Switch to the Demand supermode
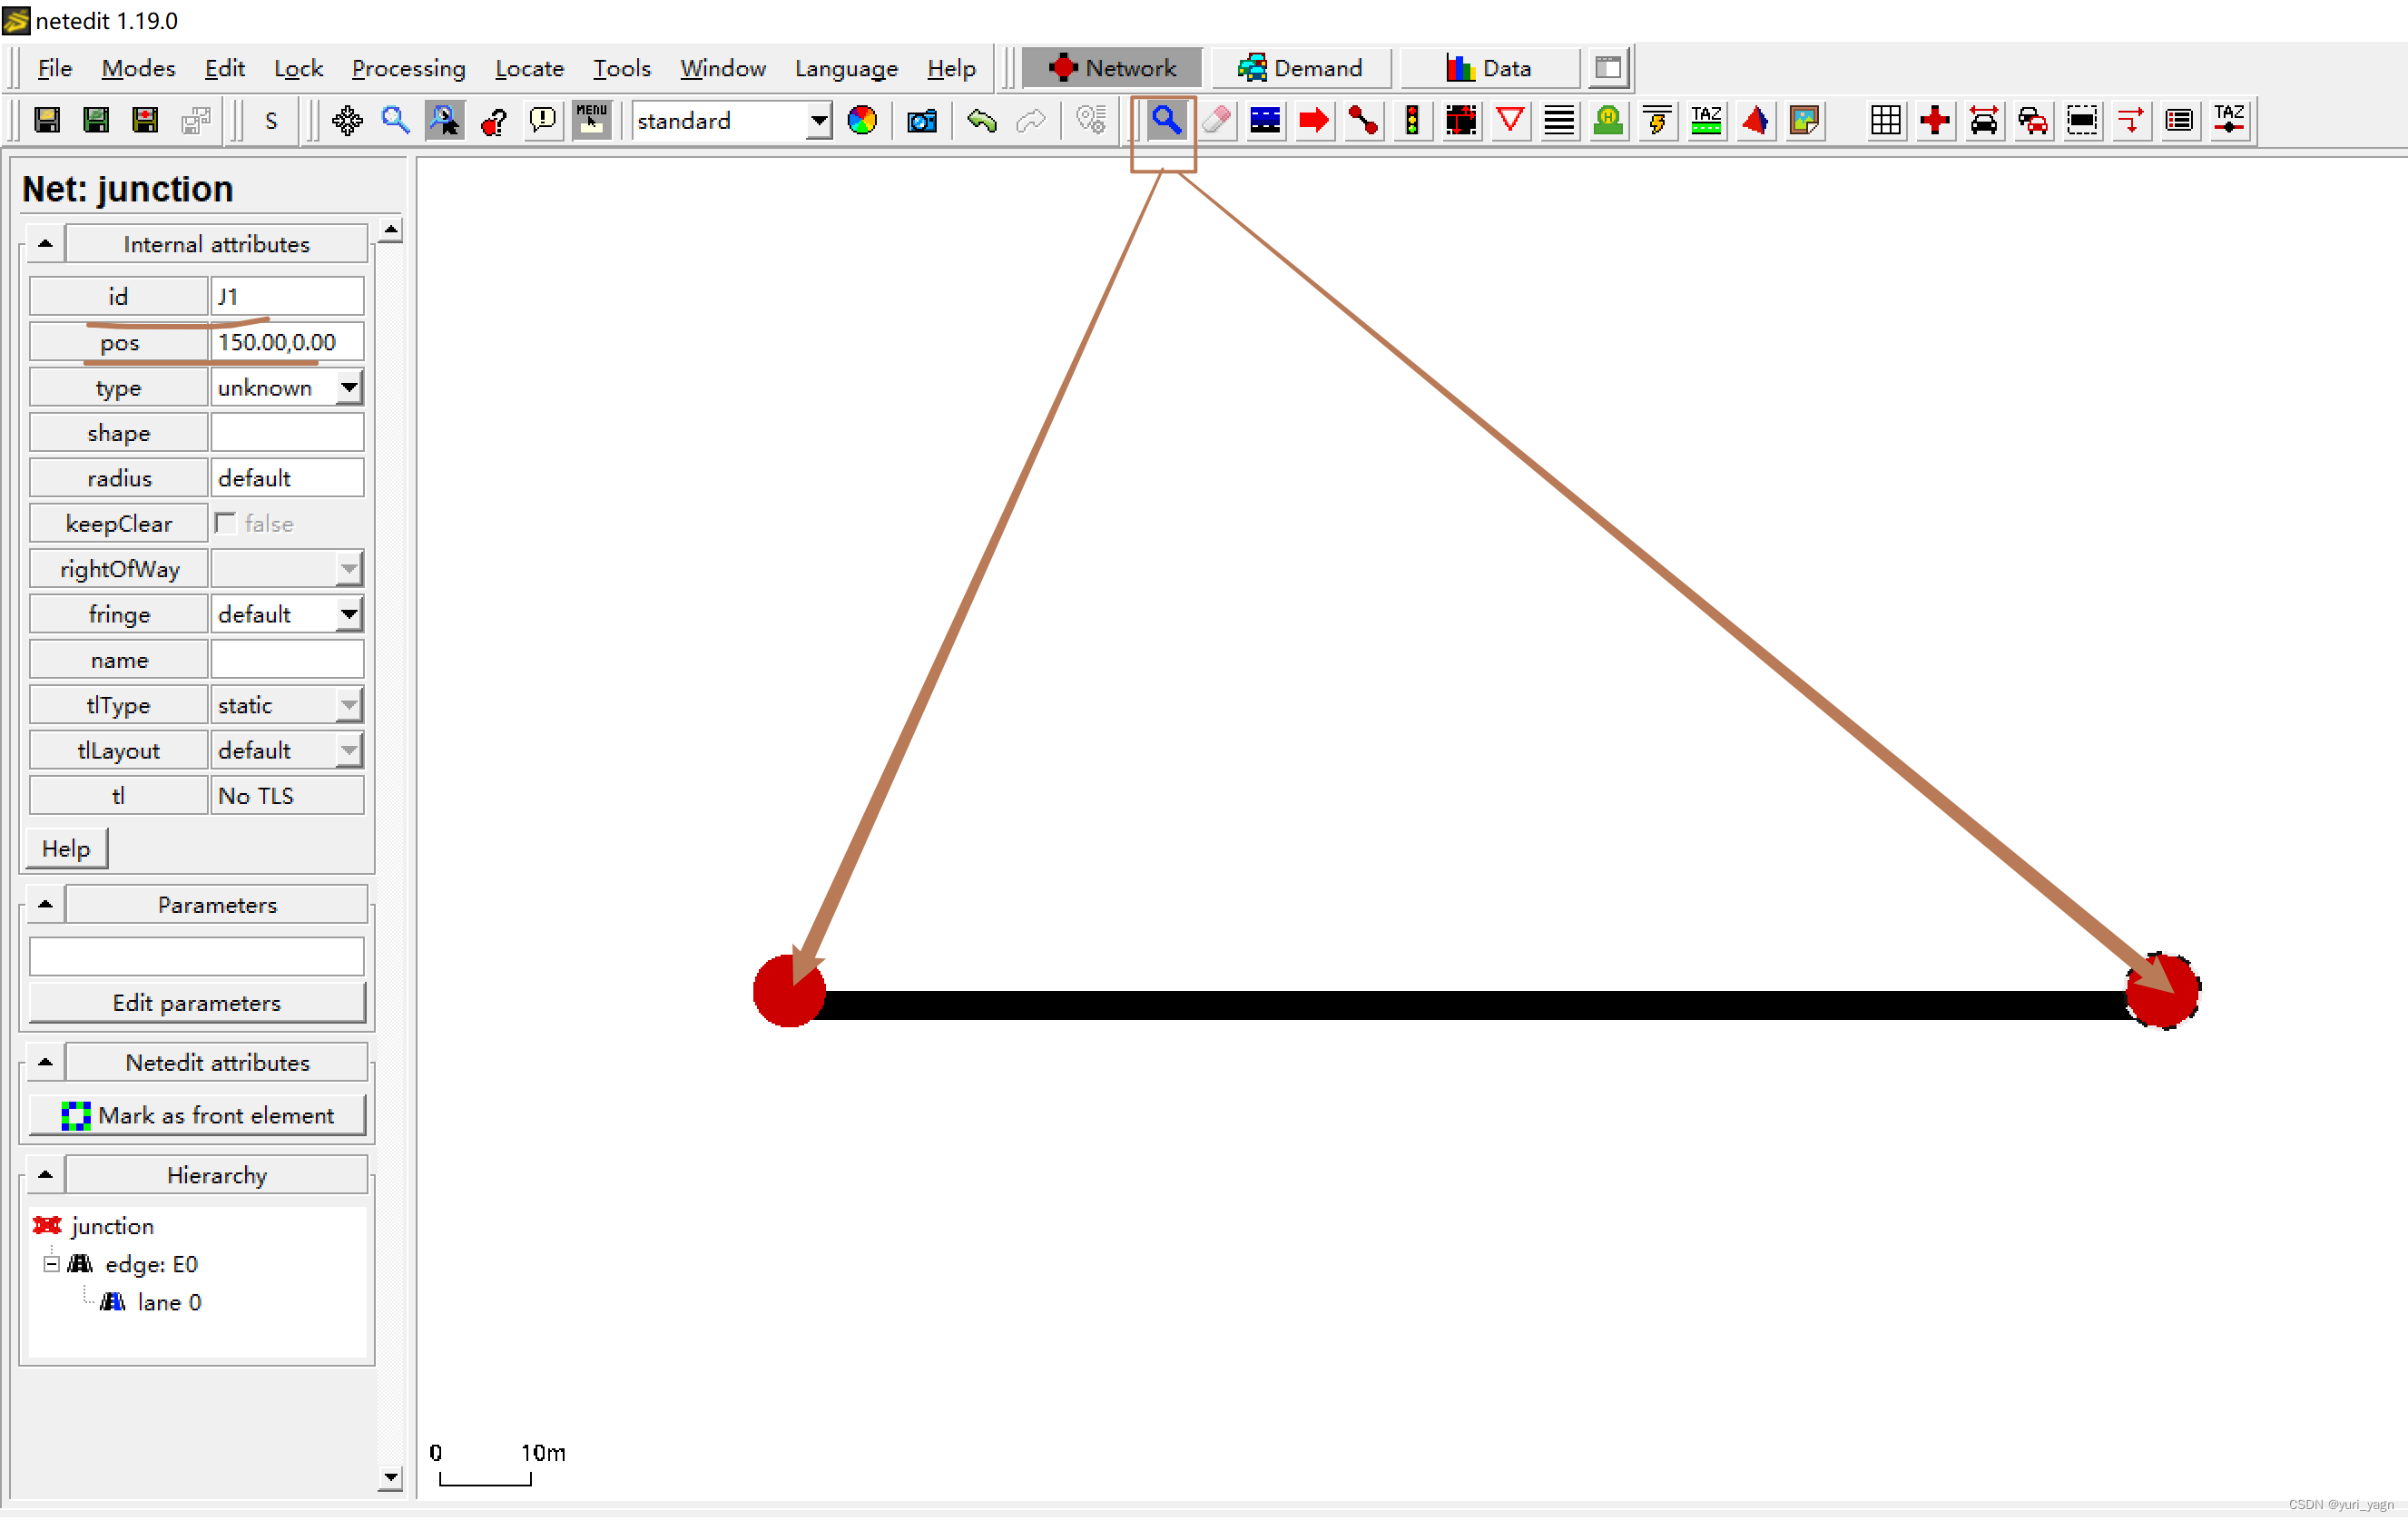Viewport: 2408px width, 1520px height. (1299, 68)
